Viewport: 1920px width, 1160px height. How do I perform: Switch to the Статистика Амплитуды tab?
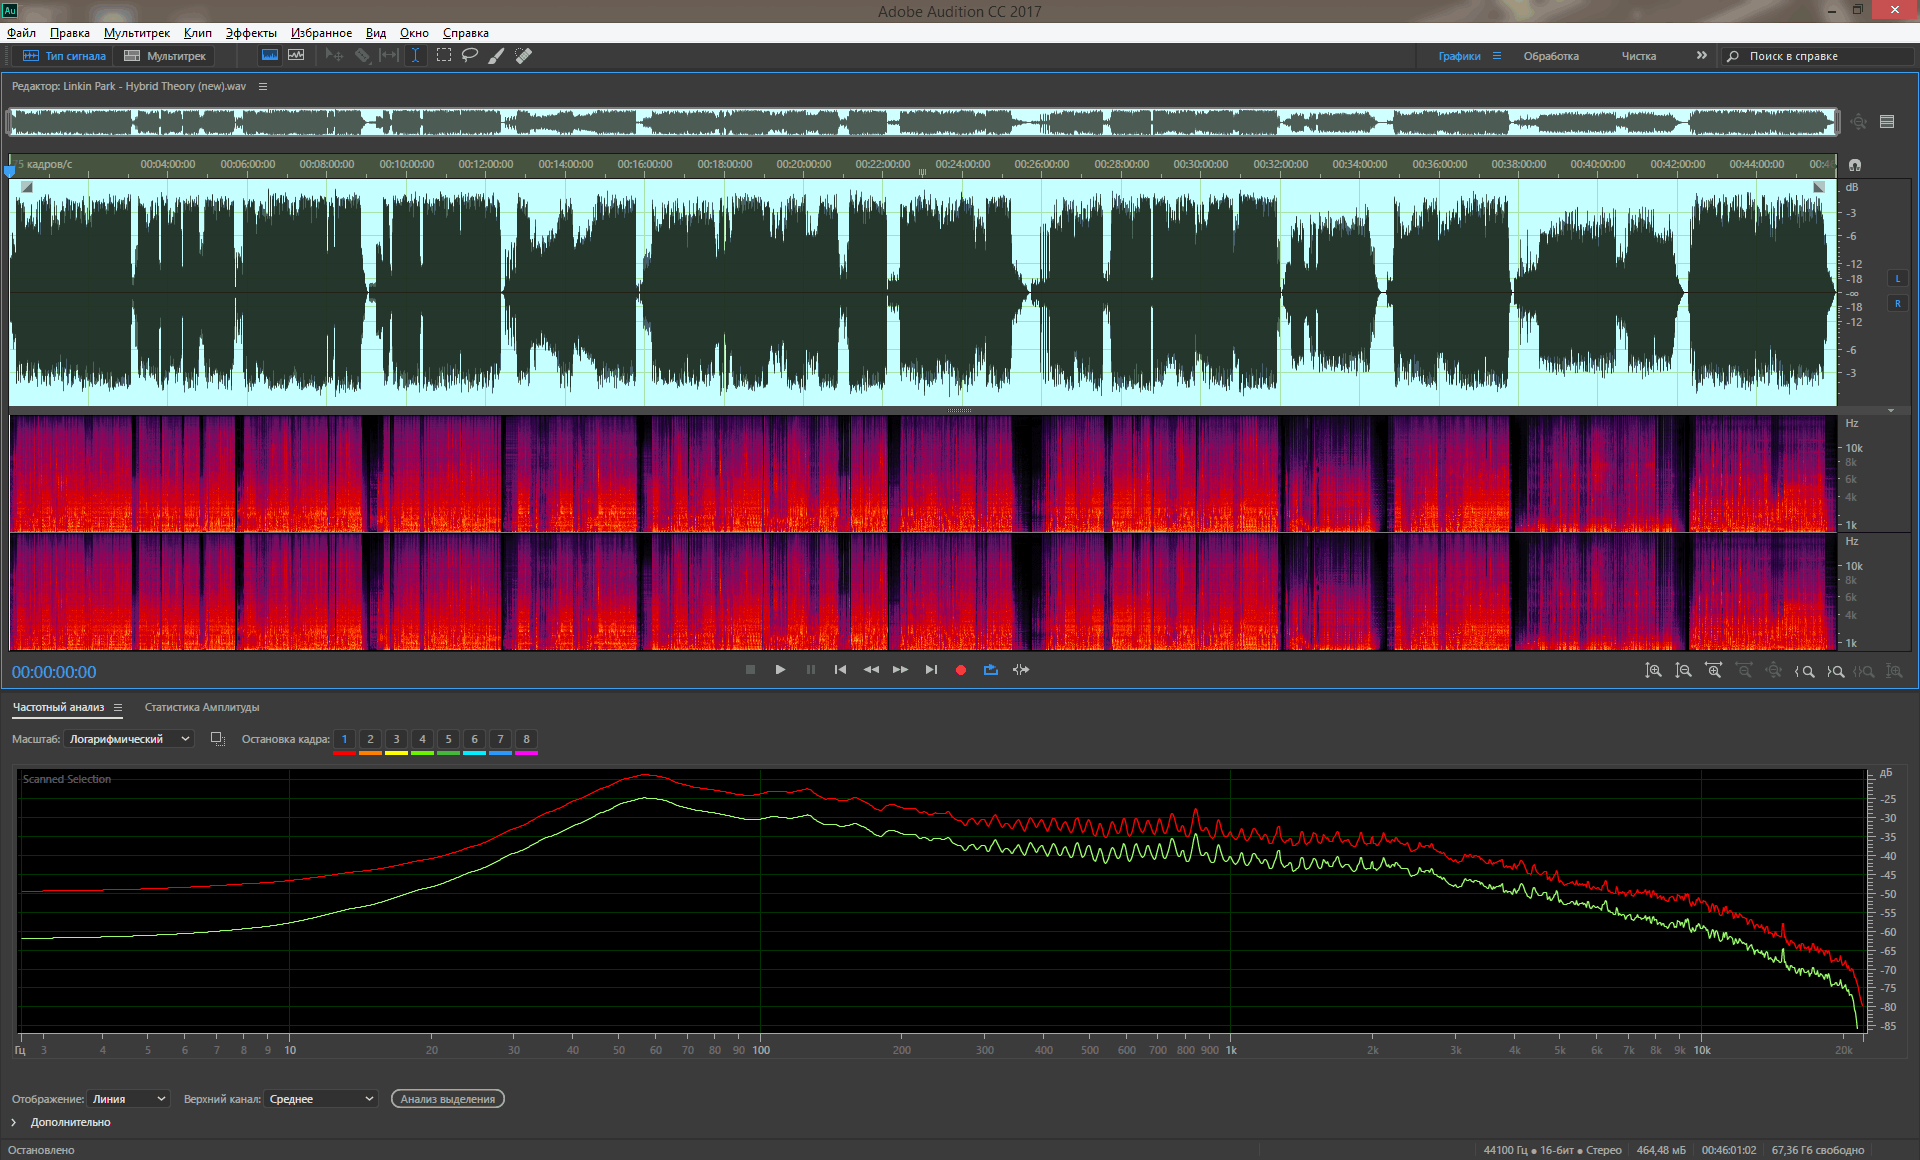pyautogui.click(x=202, y=708)
